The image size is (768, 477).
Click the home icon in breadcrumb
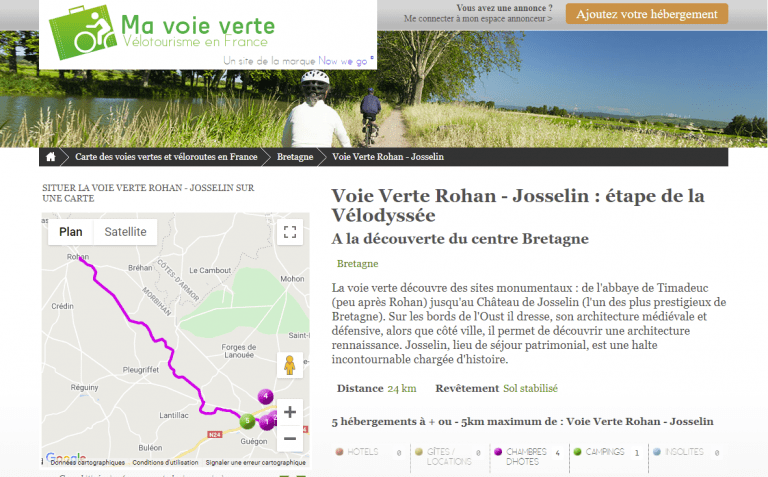click(50, 157)
